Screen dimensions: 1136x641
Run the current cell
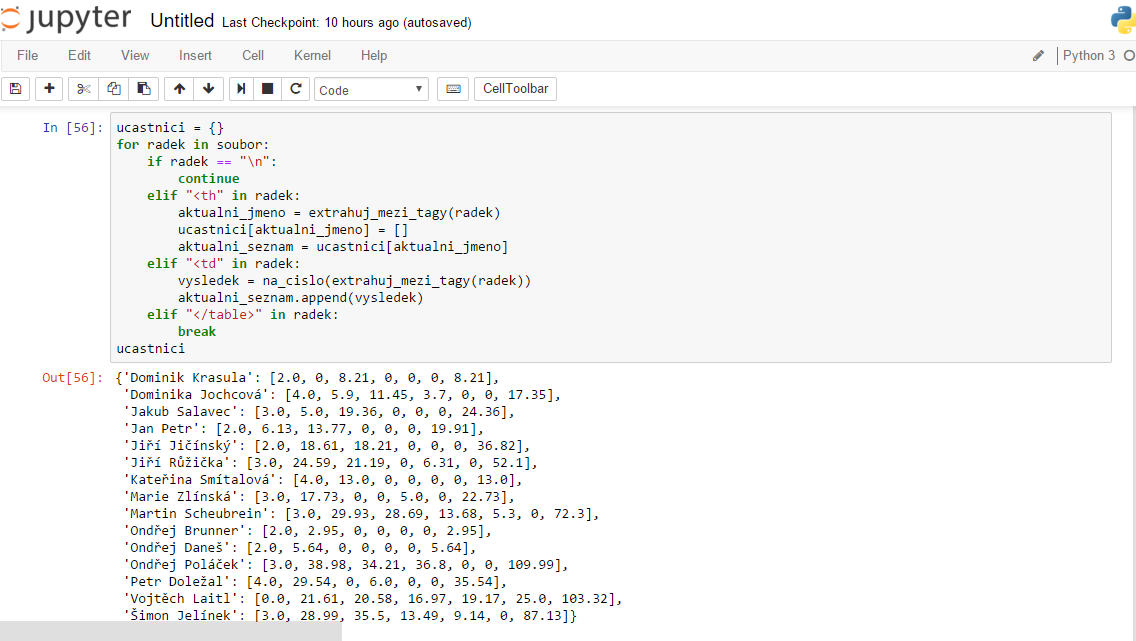click(241, 89)
